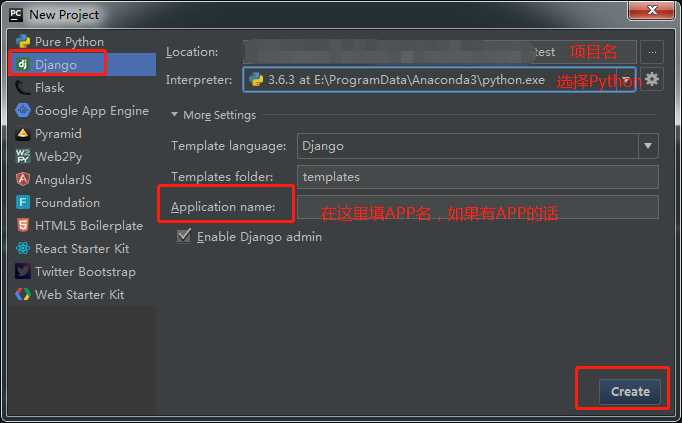
Task: Click the Templates folder field
Action: pos(478,177)
